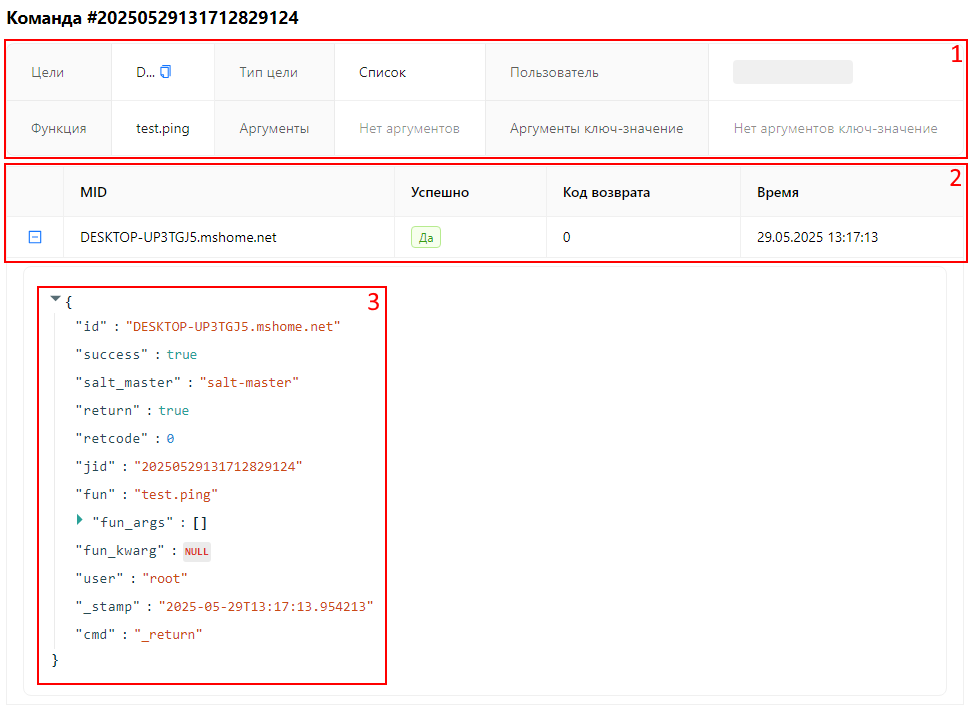Click the Время column header
Image resolution: width=969 pixels, height=711 pixels.
(x=777, y=192)
